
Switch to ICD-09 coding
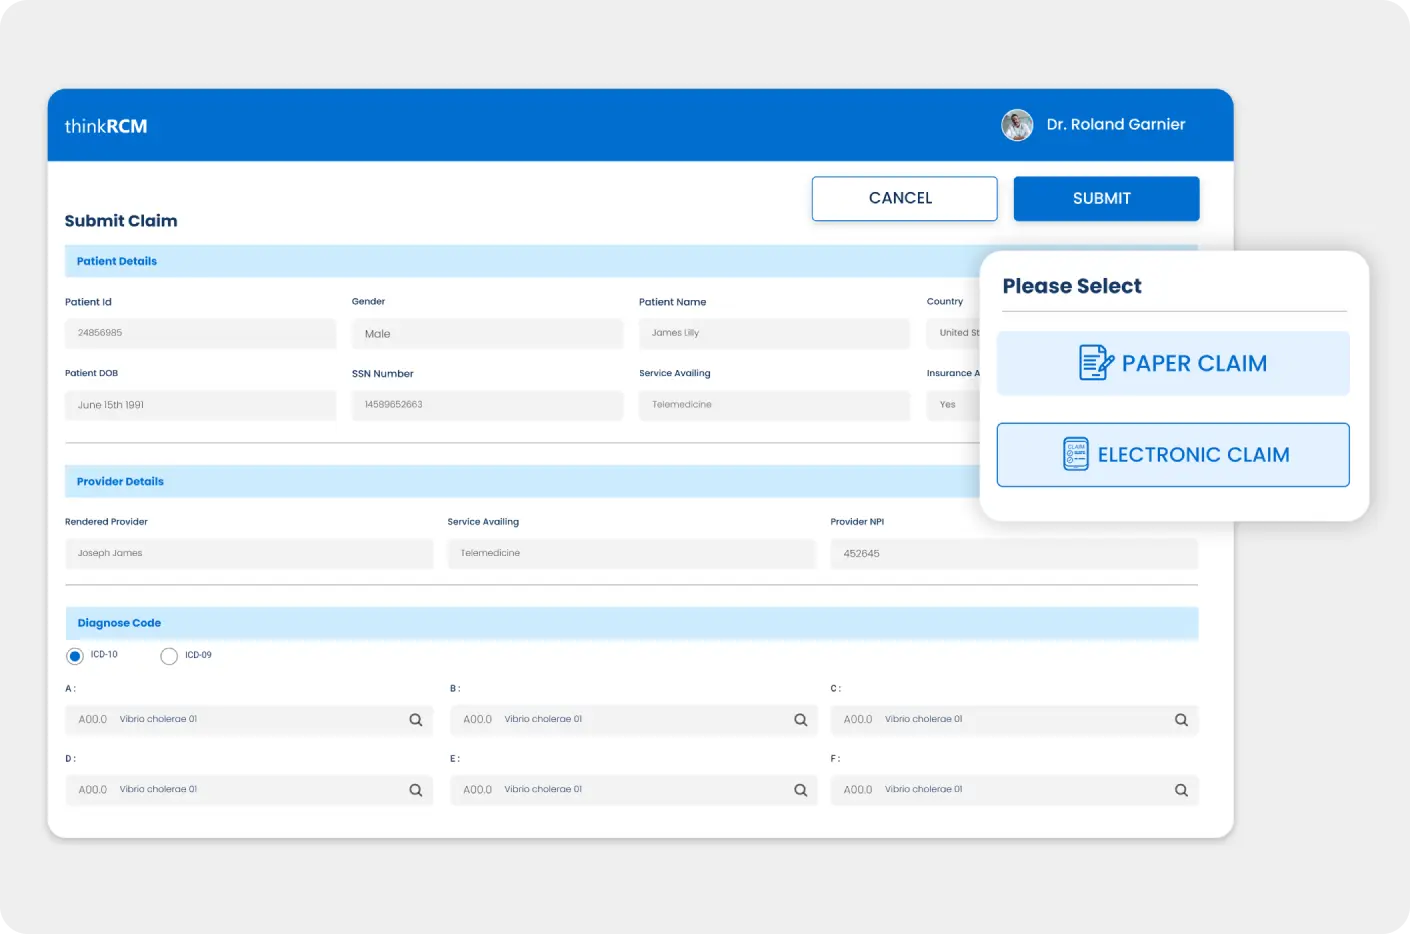[x=168, y=655]
